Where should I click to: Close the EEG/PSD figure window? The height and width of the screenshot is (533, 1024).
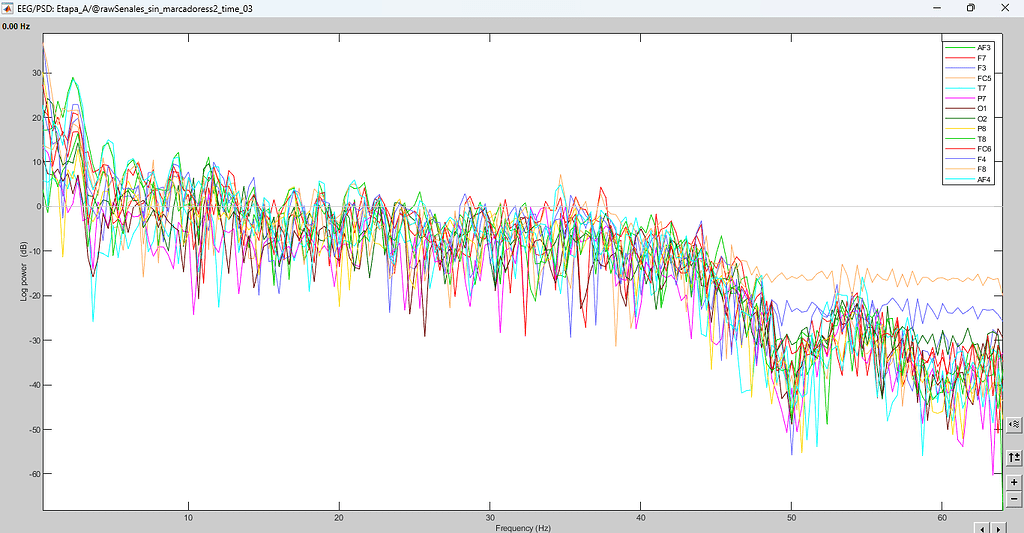coord(1005,8)
